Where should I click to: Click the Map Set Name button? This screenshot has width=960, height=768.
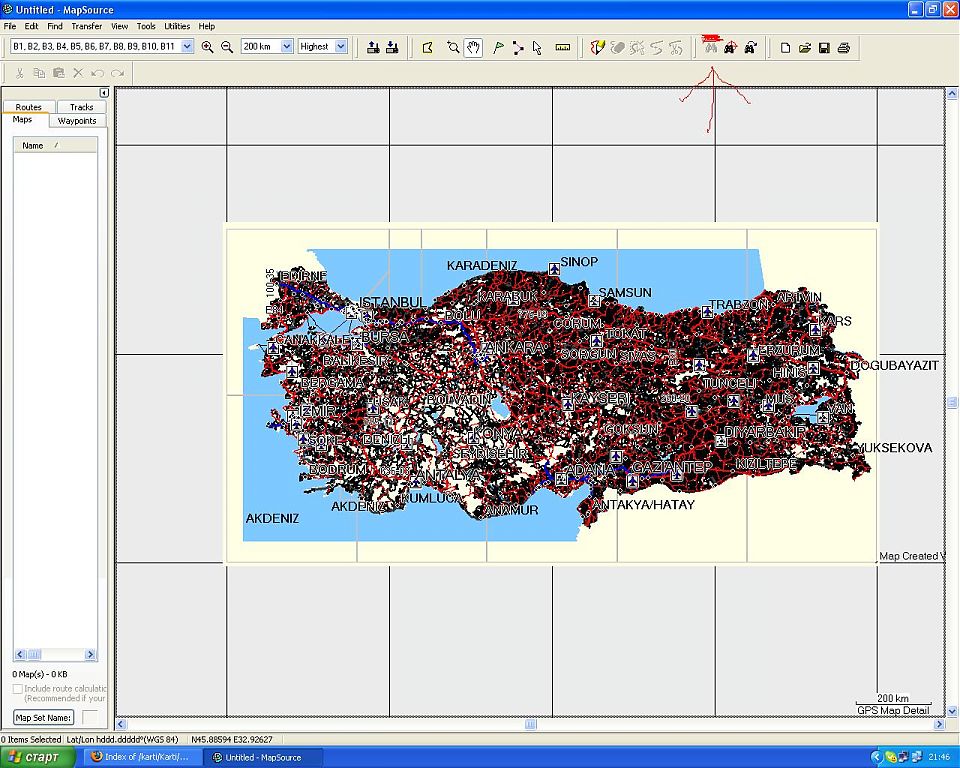click(x=43, y=717)
